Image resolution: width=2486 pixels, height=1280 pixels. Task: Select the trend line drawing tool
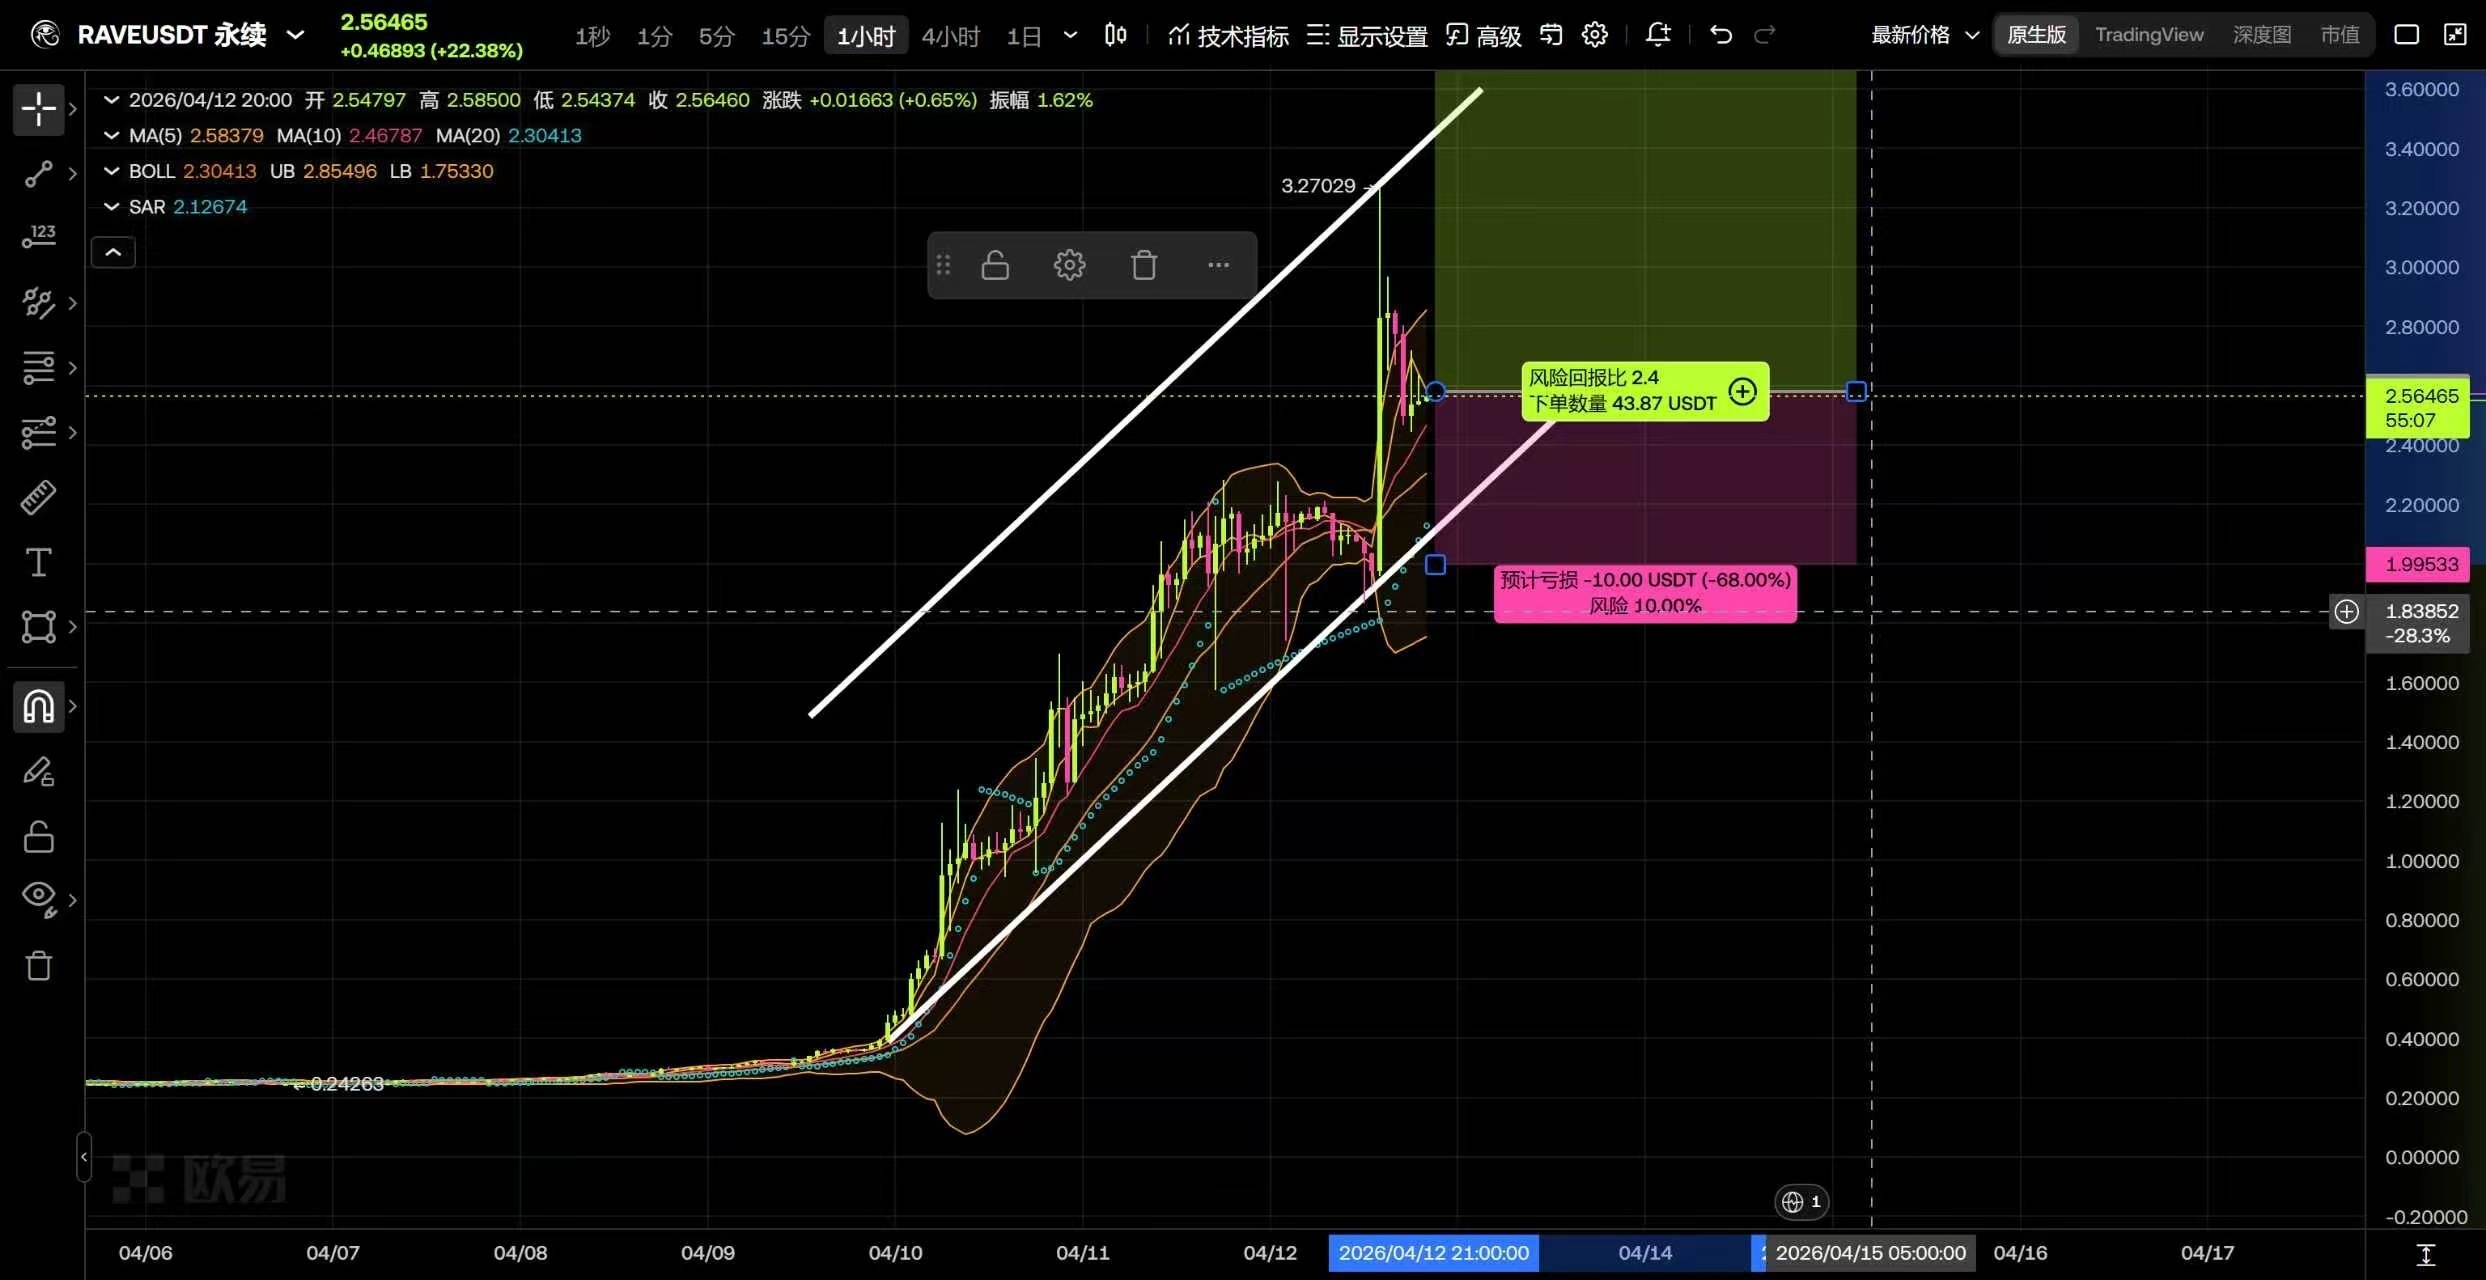38,174
